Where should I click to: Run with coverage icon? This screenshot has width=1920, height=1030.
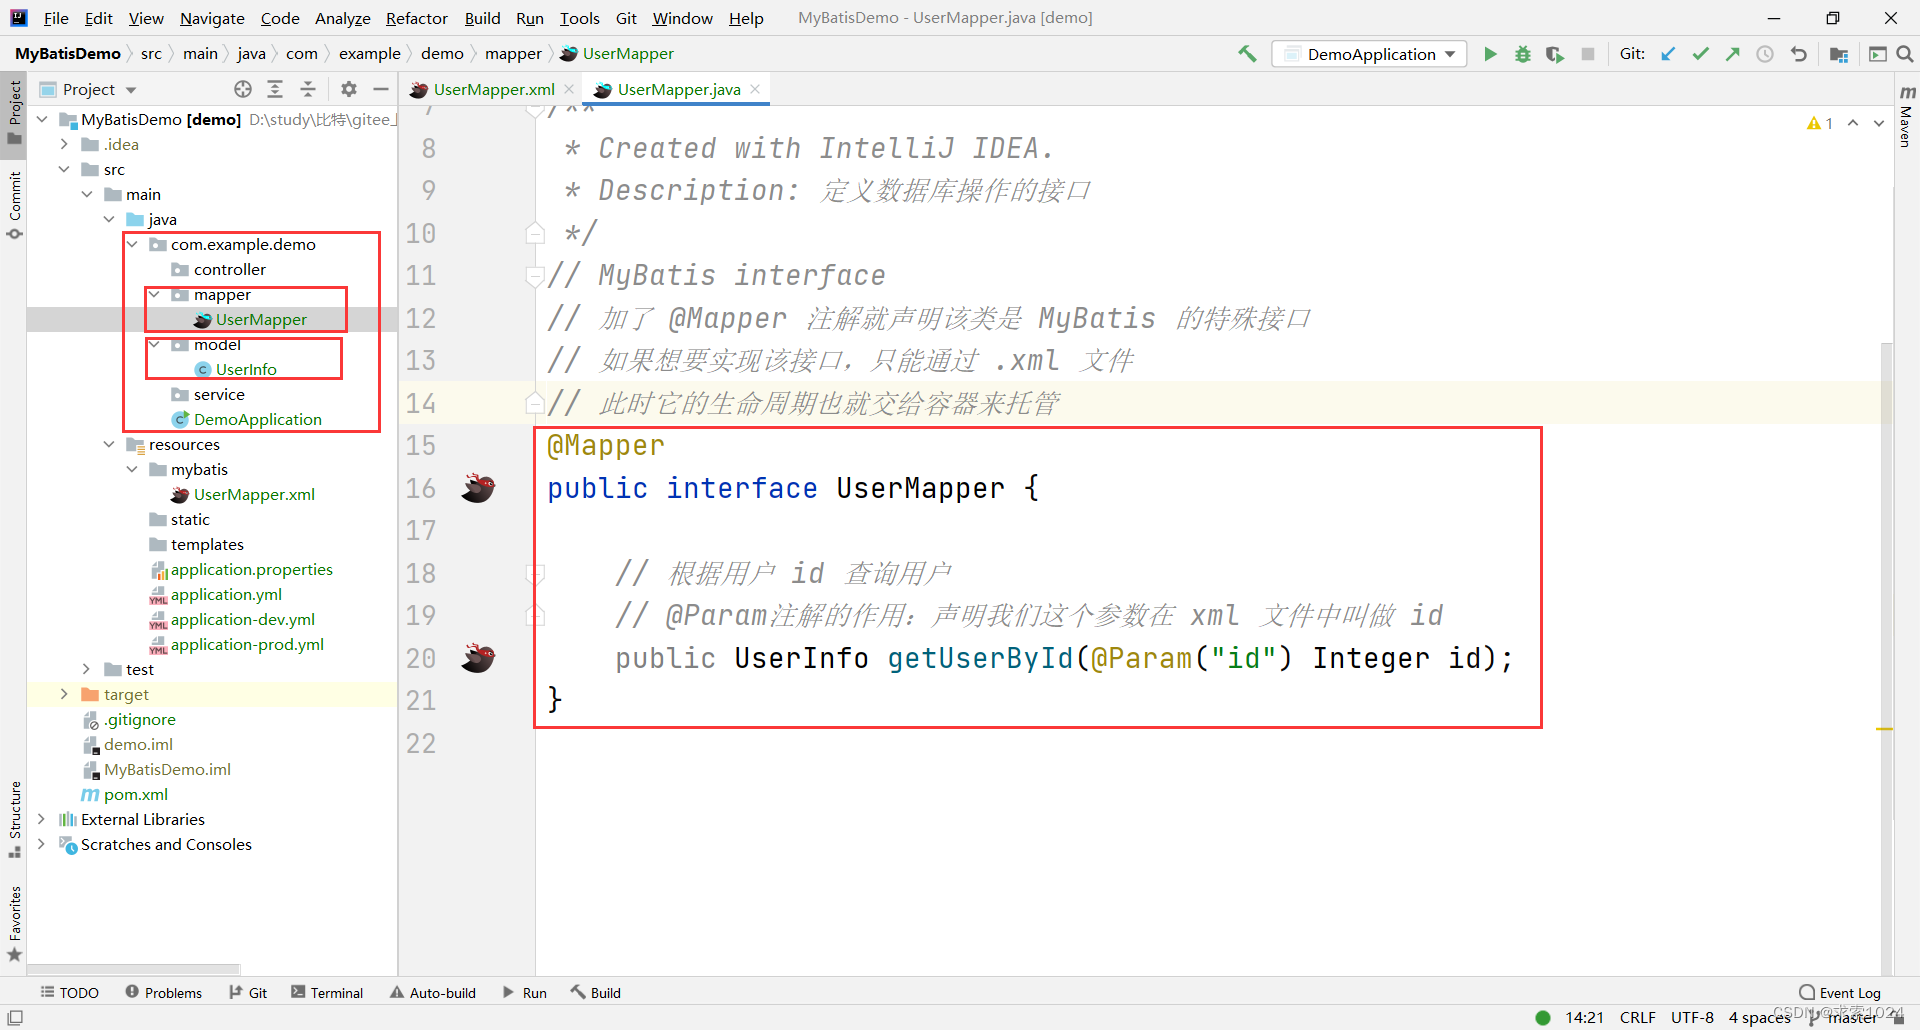(1554, 54)
